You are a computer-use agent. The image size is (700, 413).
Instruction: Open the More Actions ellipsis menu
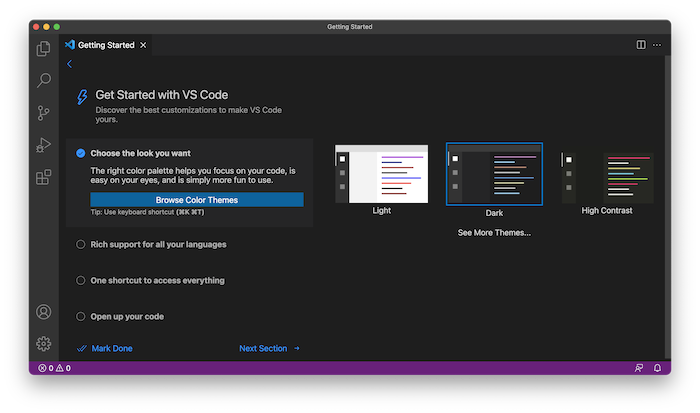[x=657, y=45]
